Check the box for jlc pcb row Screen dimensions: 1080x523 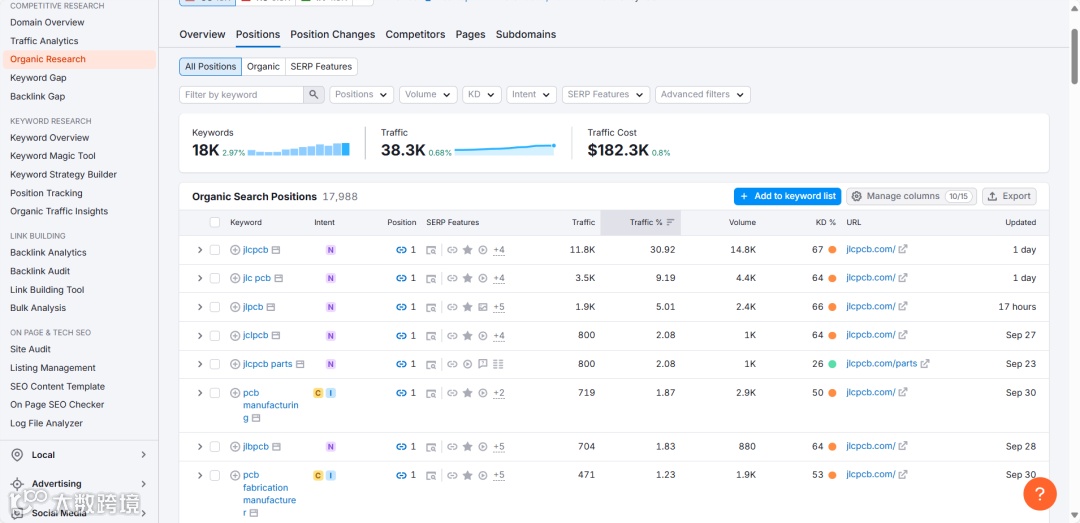pos(215,278)
